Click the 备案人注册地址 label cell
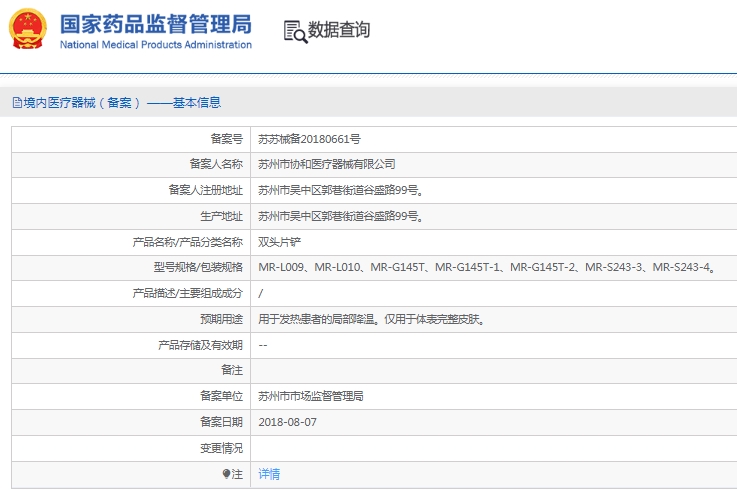 (x=131, y=190)
